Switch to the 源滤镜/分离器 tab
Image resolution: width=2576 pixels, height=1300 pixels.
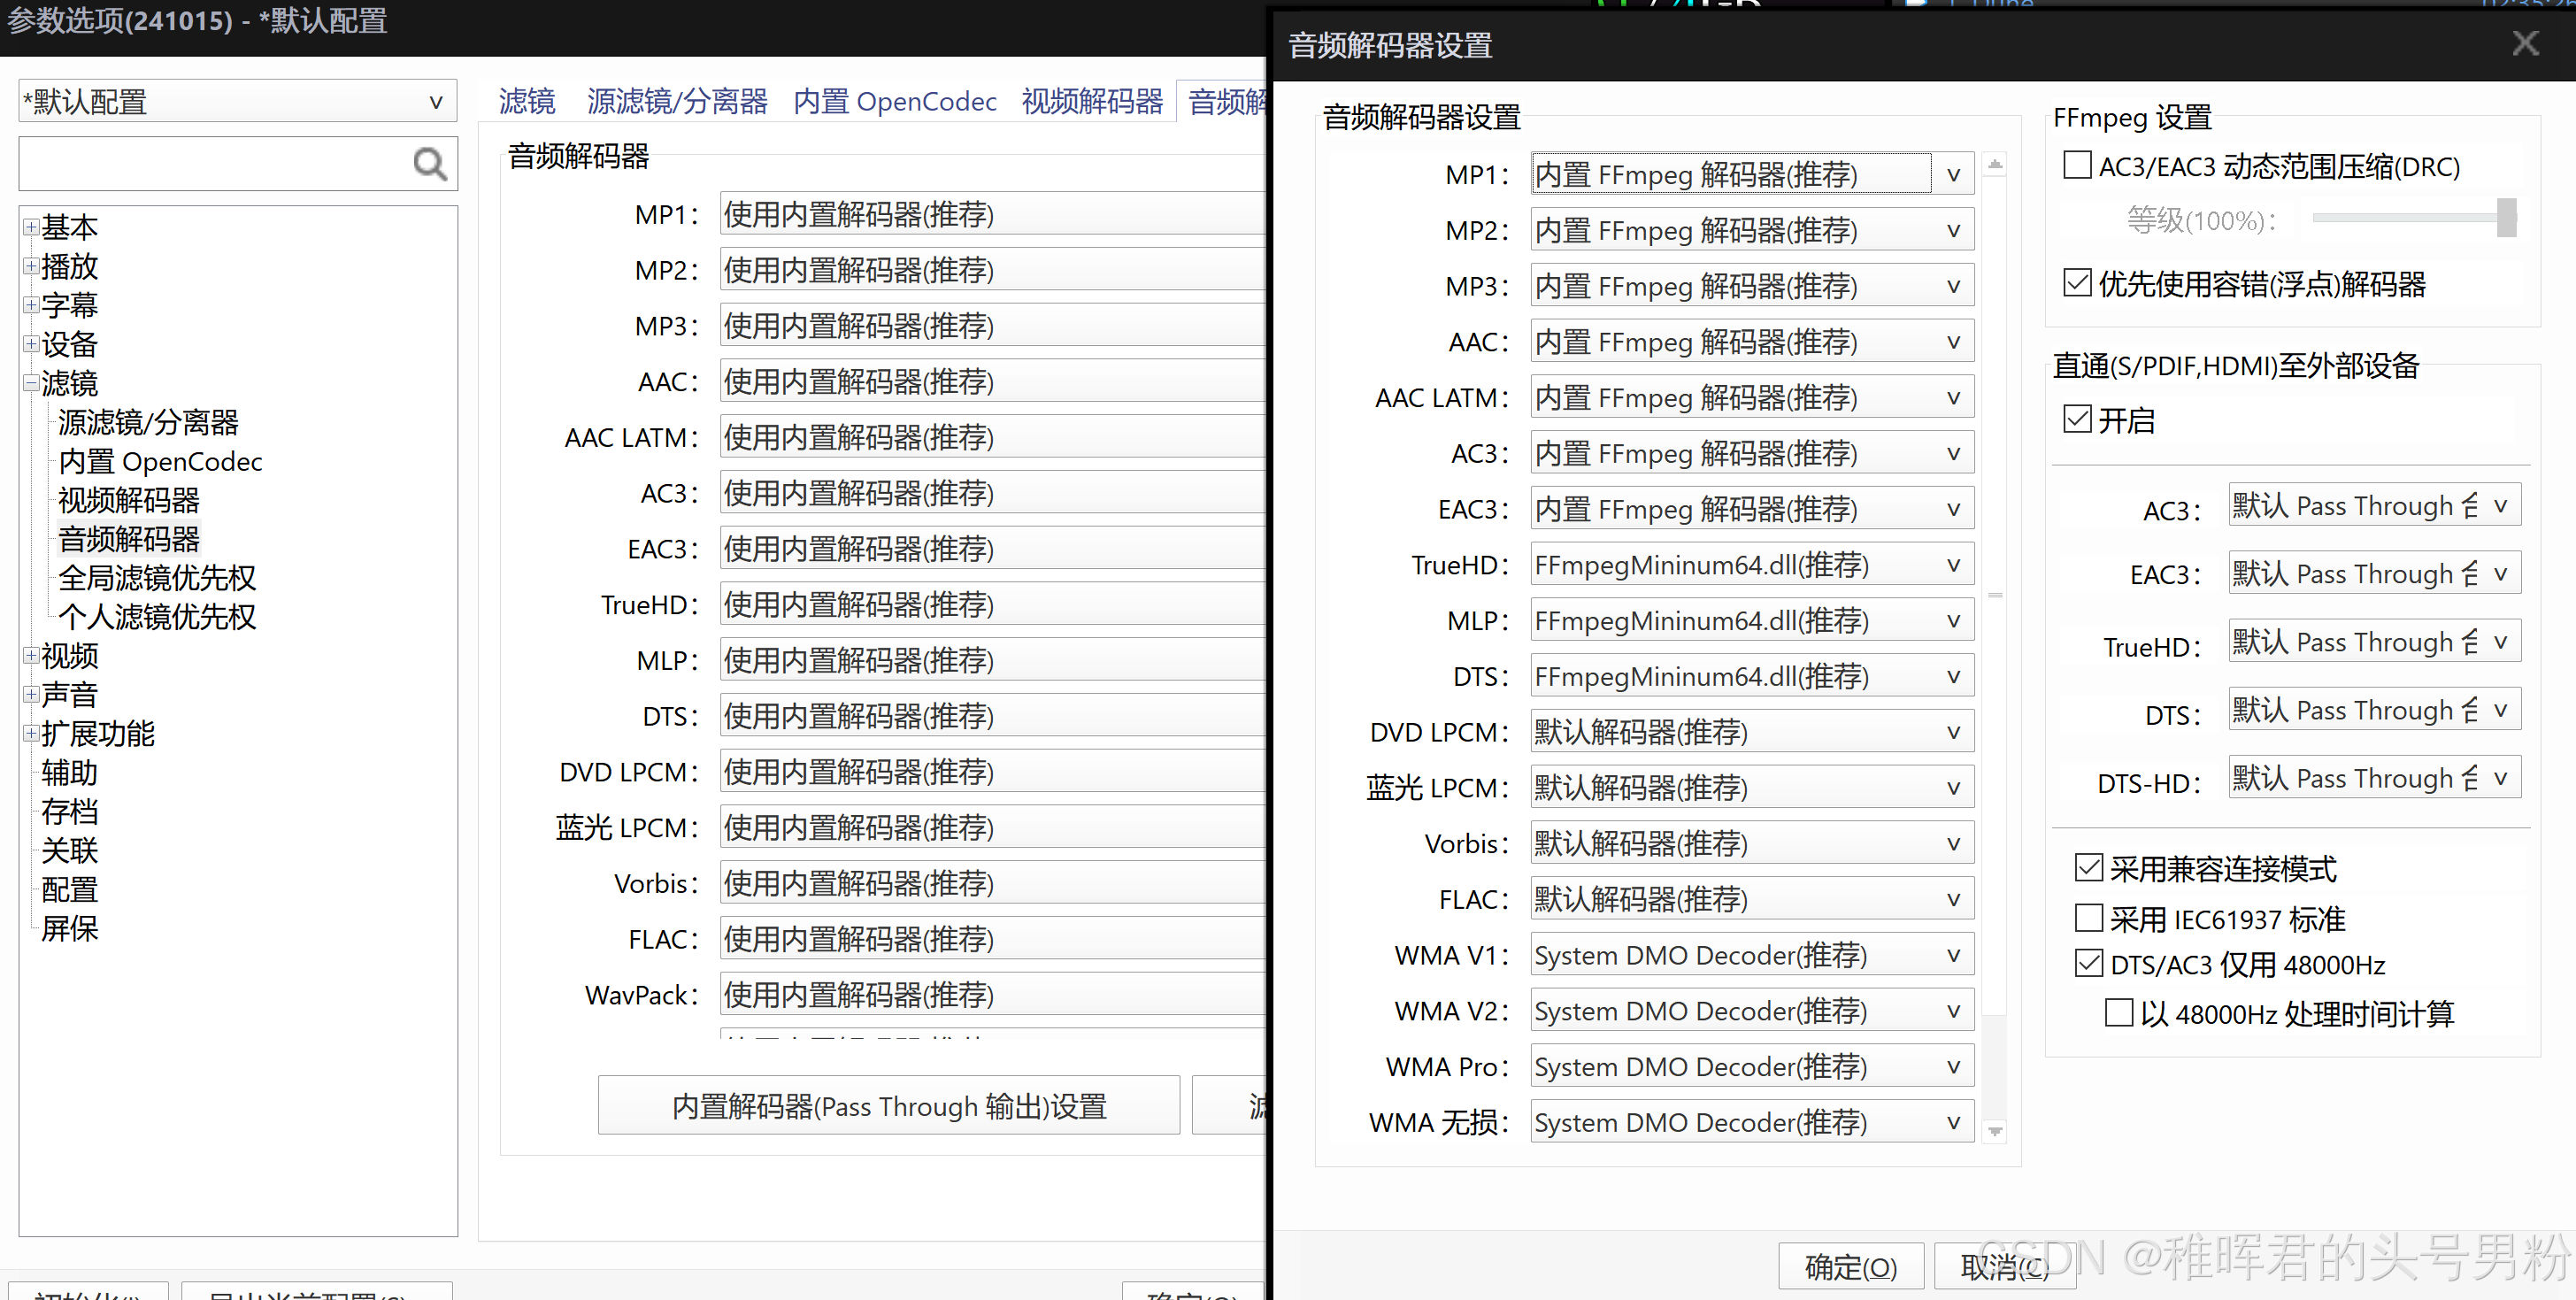coord(676,102)
